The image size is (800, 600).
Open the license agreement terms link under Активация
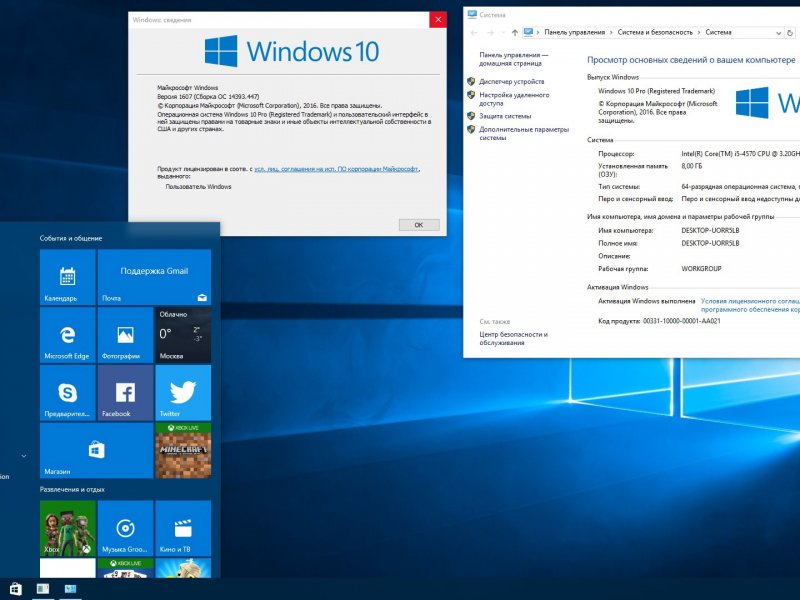pos(750,305)
